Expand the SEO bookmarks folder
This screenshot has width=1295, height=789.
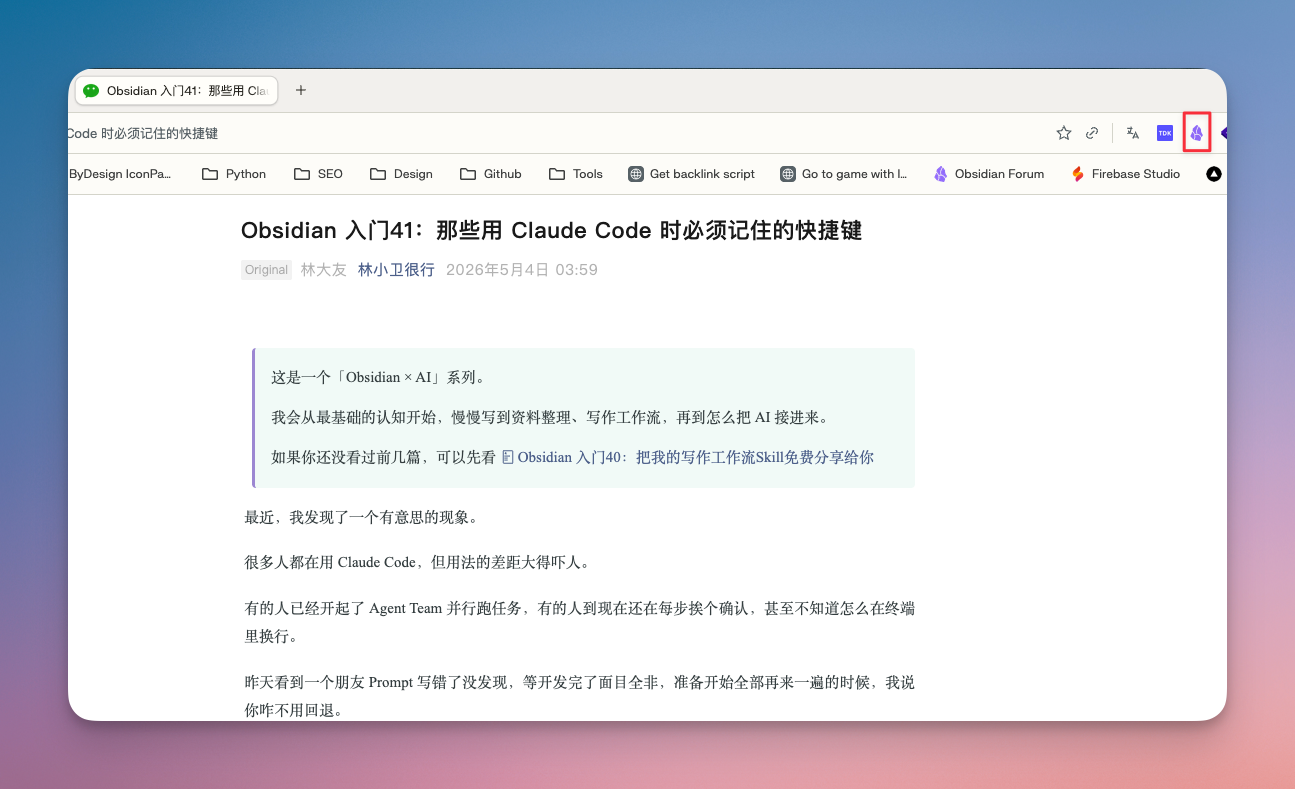(x=318, y=174)
